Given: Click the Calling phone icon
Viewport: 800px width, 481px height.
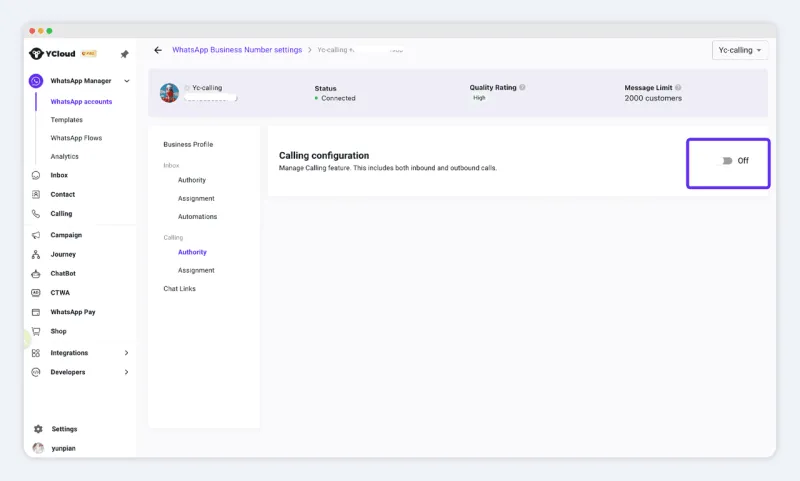Looking at the screenshot, I should coord(36,214).
